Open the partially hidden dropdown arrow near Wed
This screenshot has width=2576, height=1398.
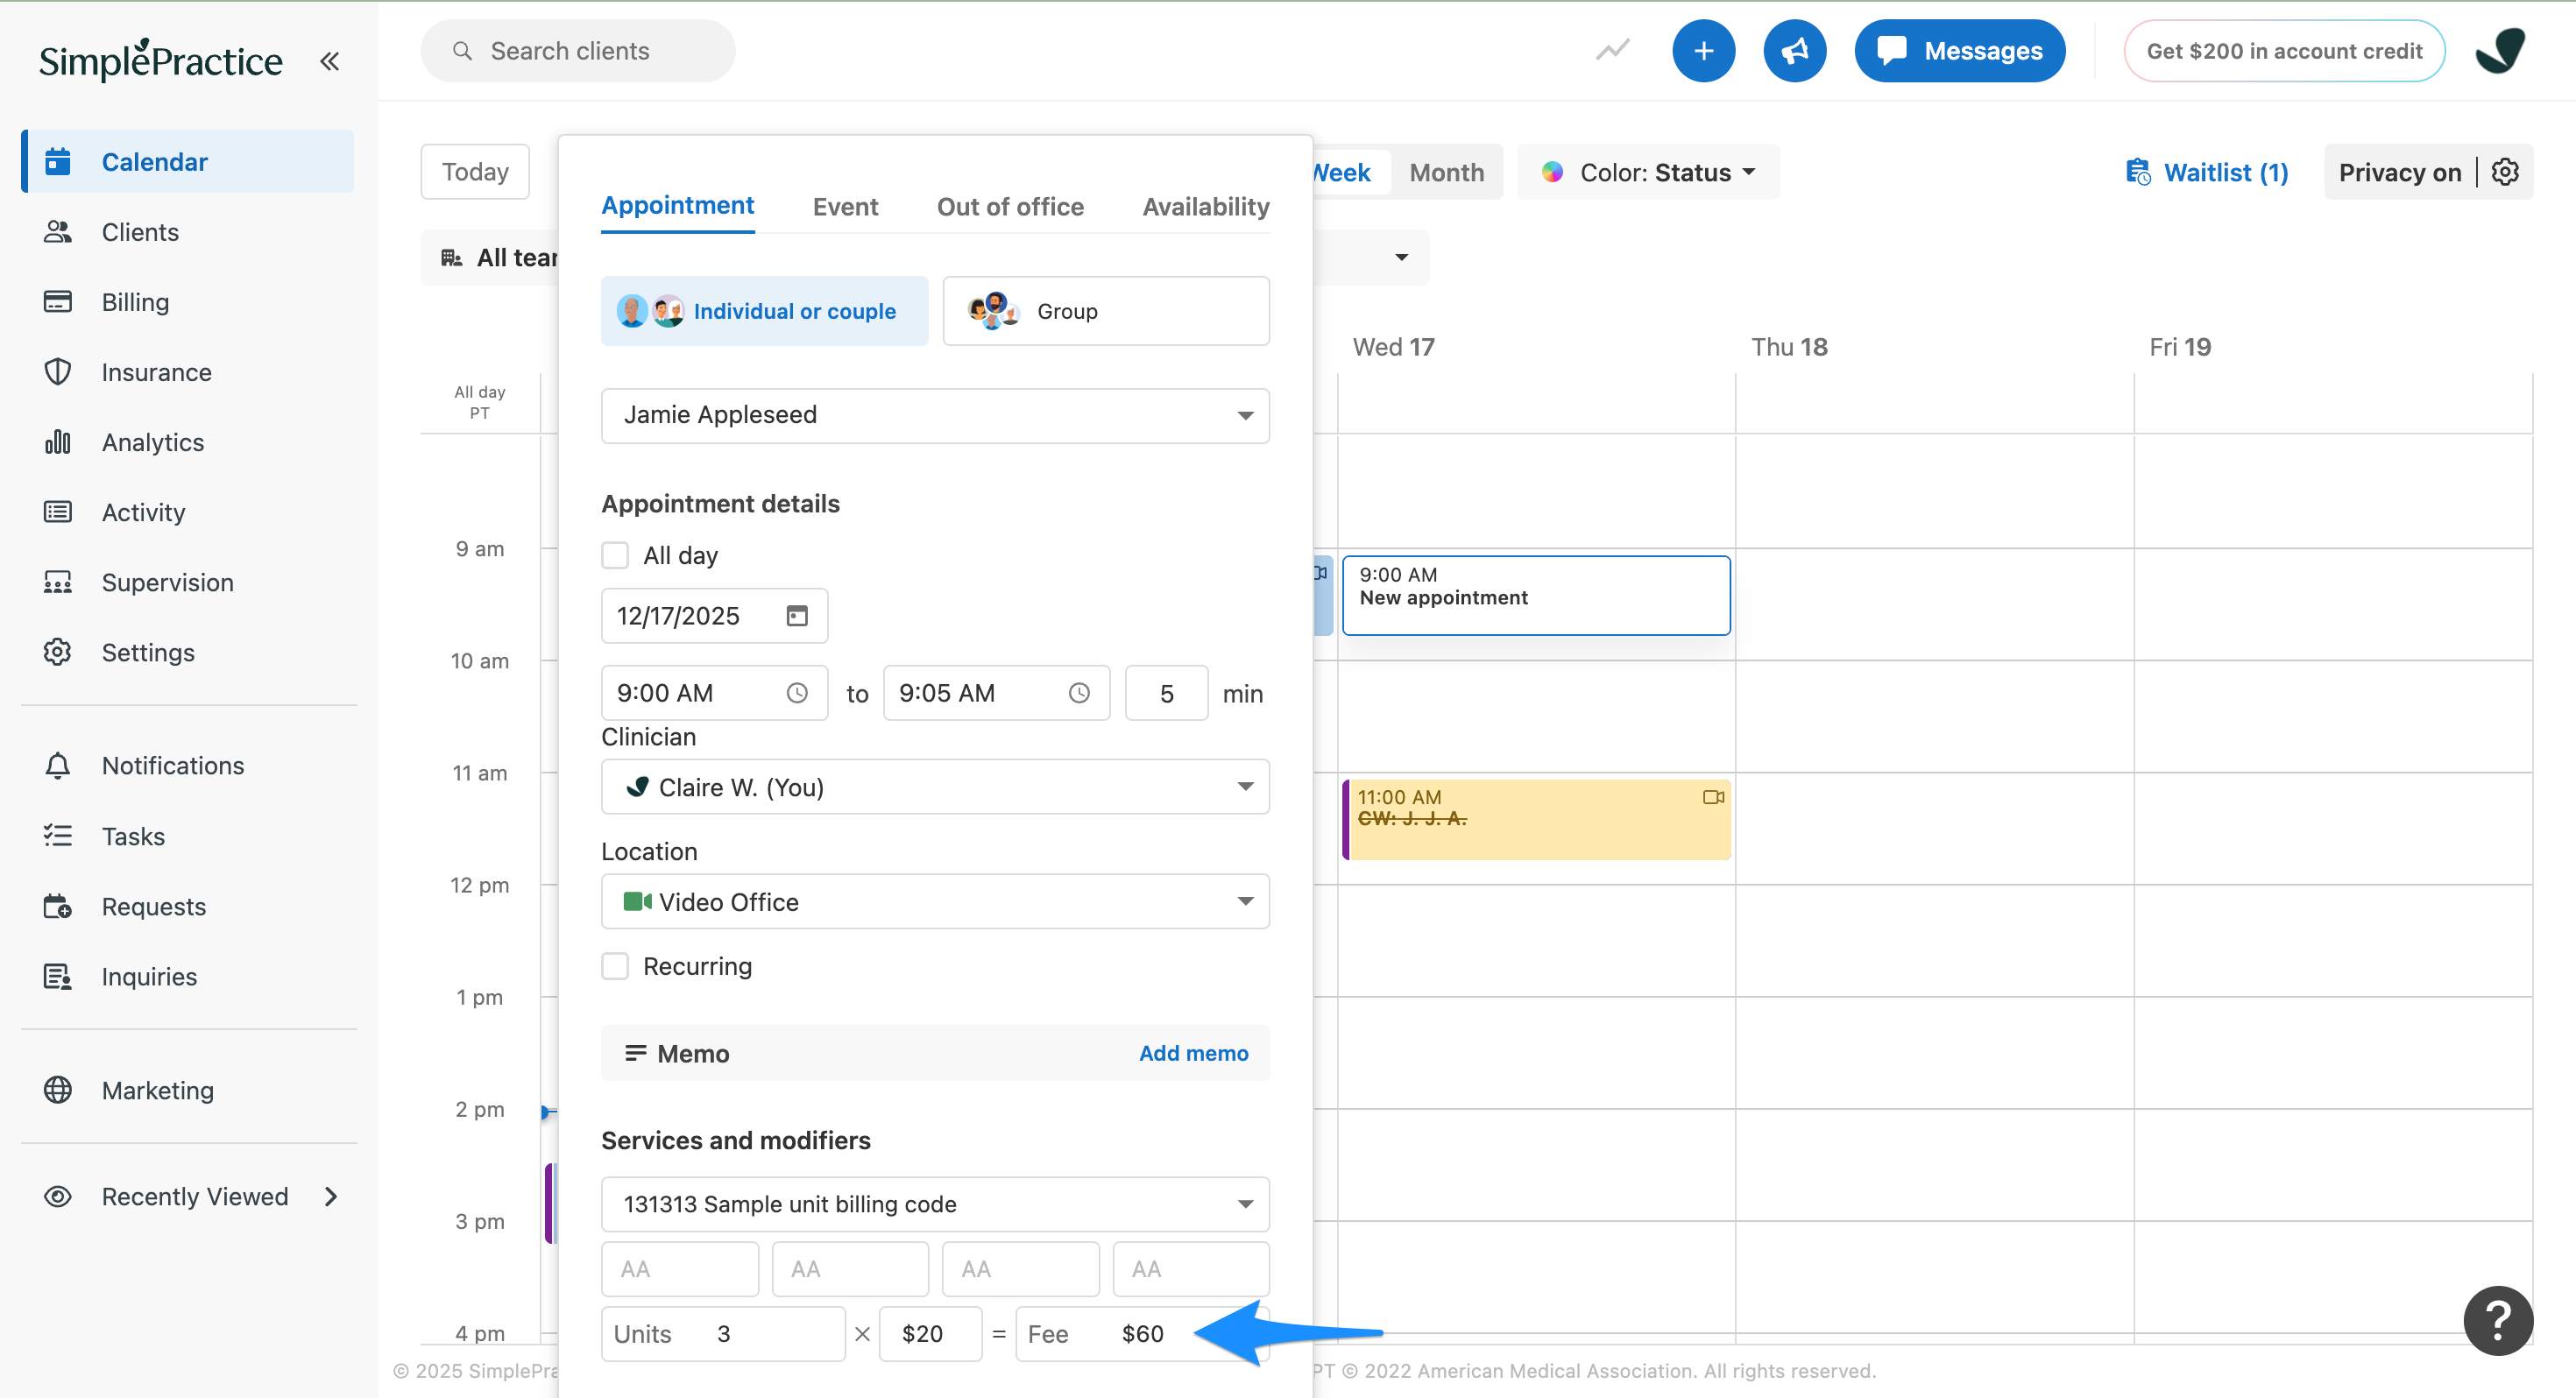[x=1401, y=258]
